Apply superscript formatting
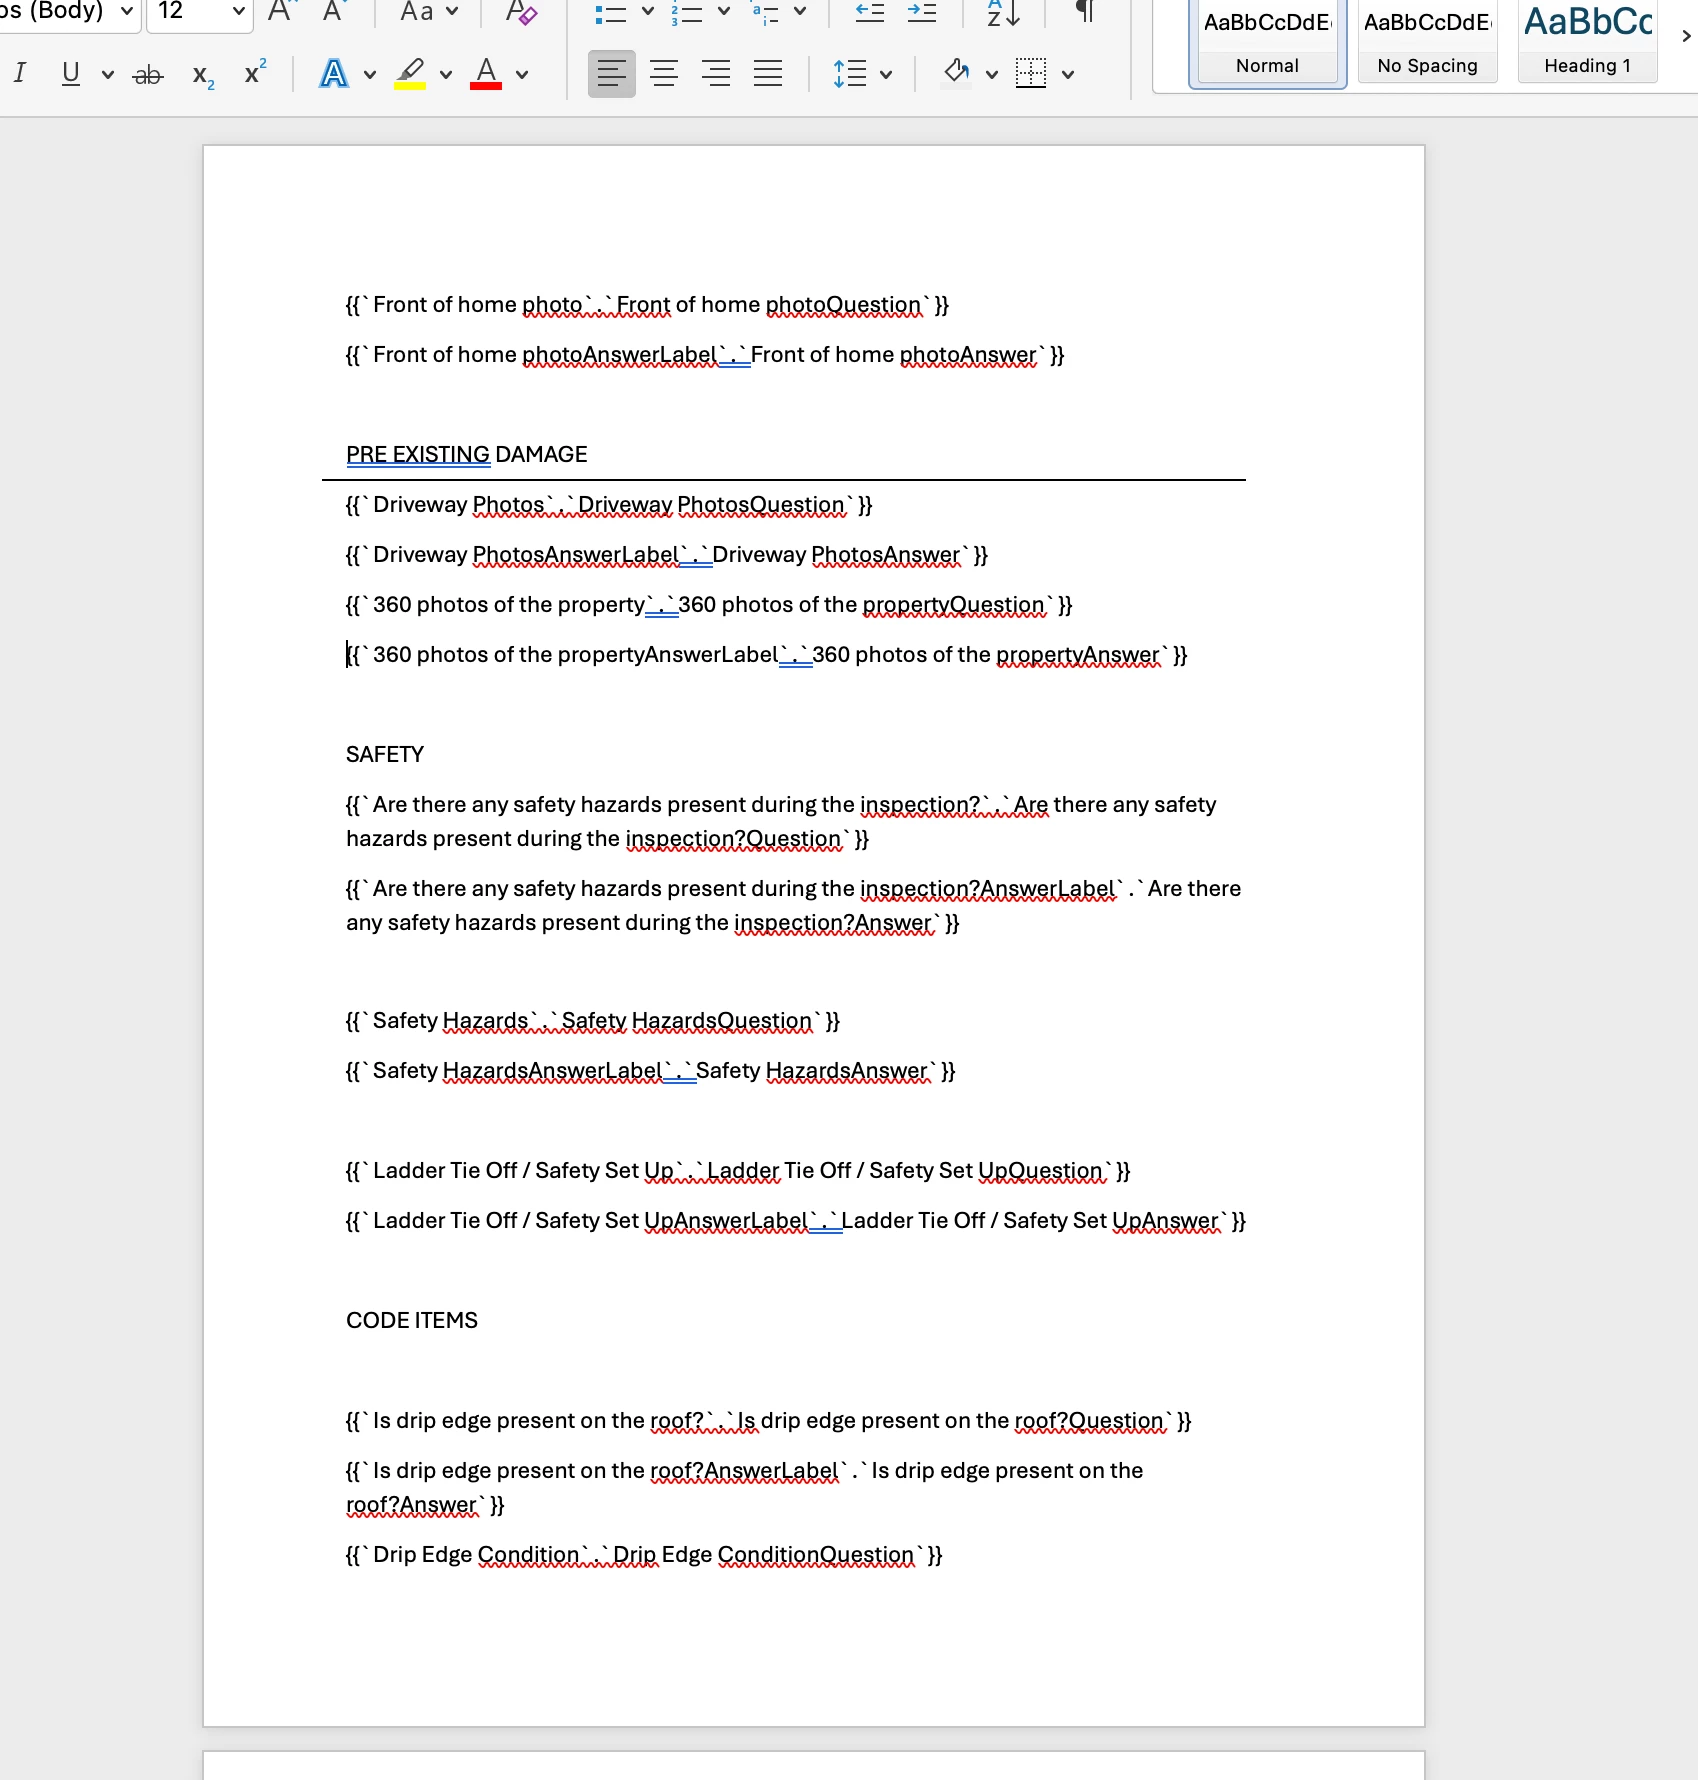 click(x=255, y=73)
